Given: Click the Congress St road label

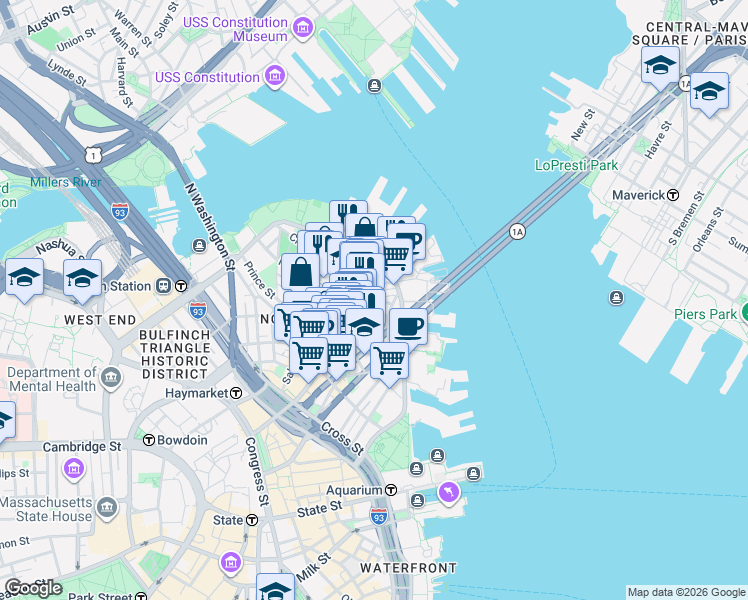Looking at the screenshot, I should pyautogui.click(x=257, y=471).
